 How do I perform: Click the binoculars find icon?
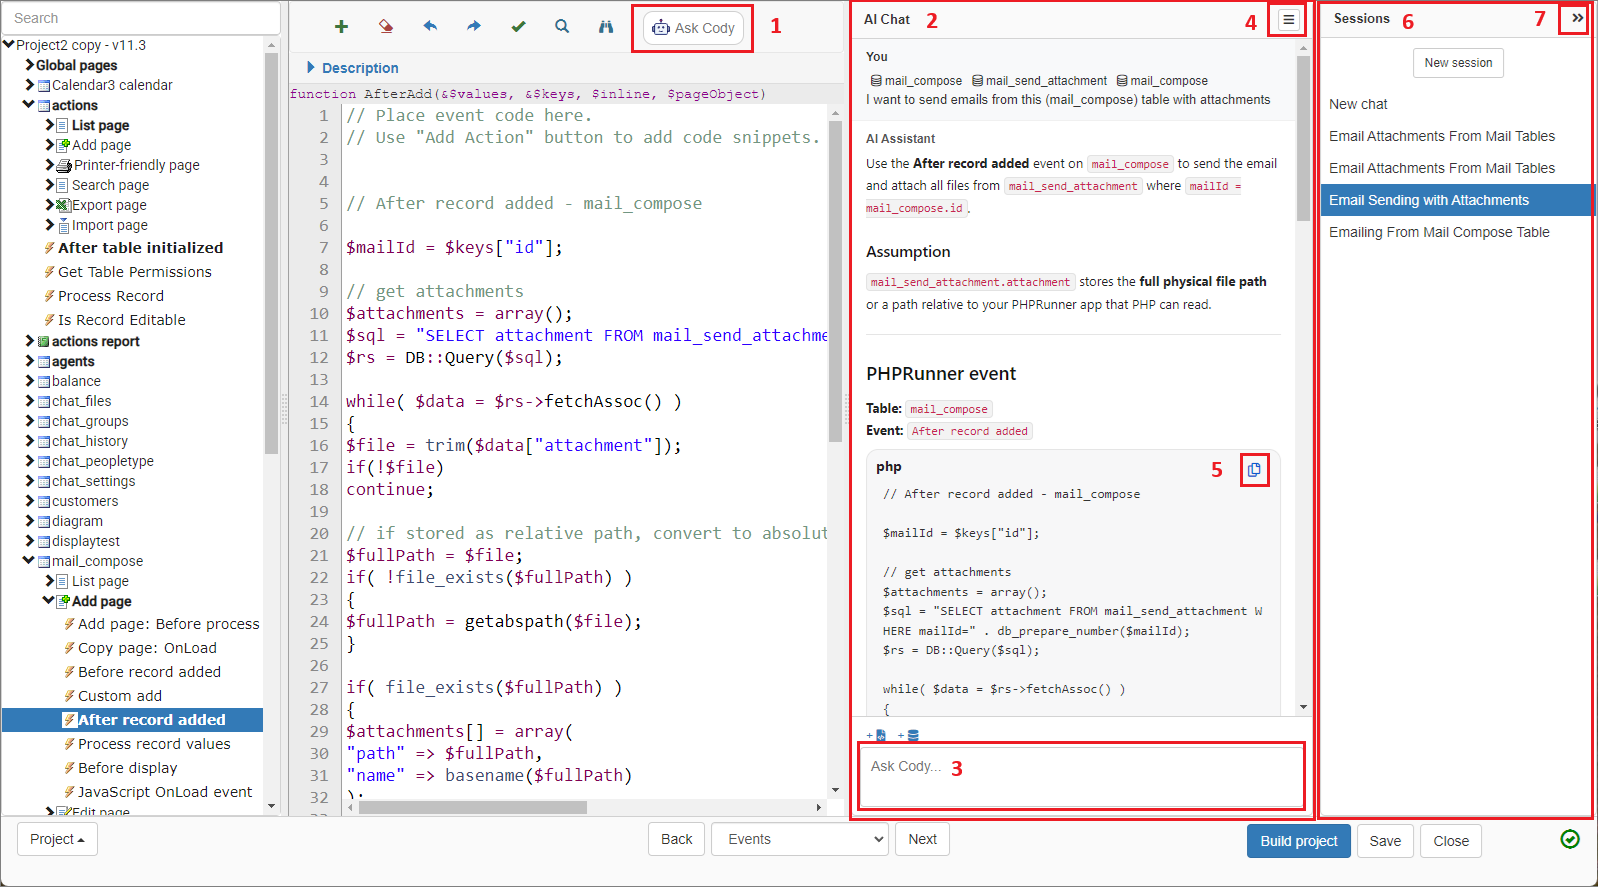pos(606,27)
